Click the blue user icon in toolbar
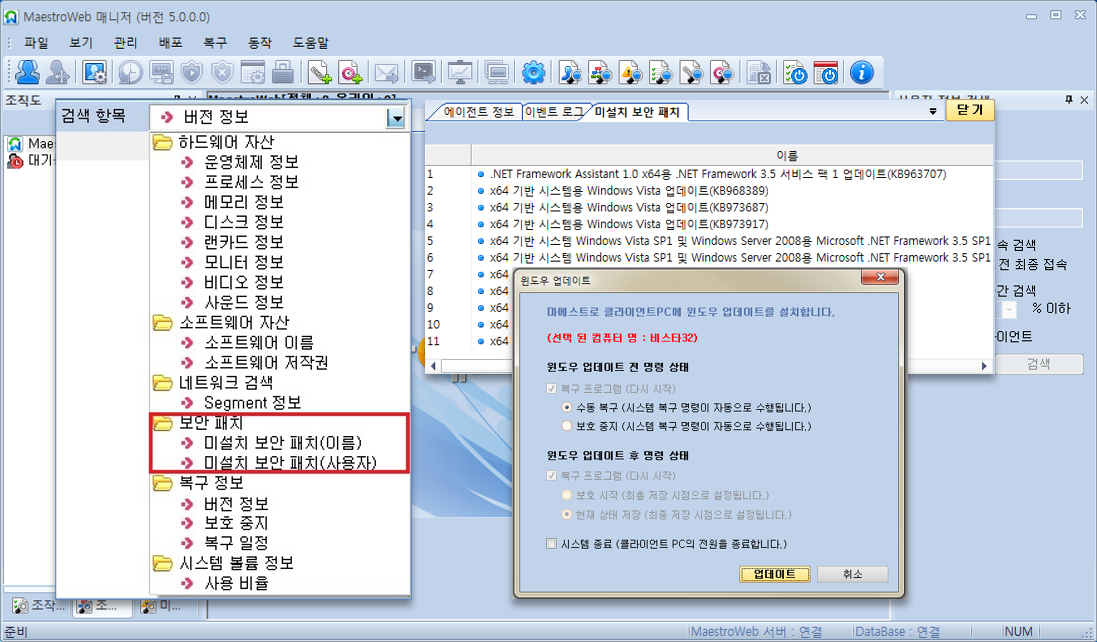Viewport: 1097px width, 642px height. coord(27,72)
